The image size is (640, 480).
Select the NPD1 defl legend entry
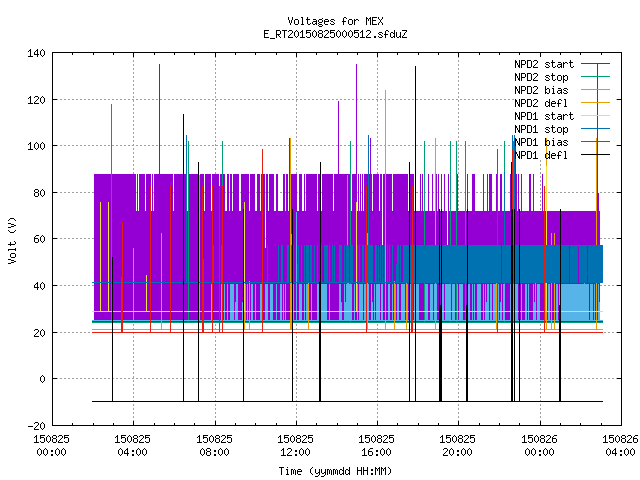pos(541,155)
